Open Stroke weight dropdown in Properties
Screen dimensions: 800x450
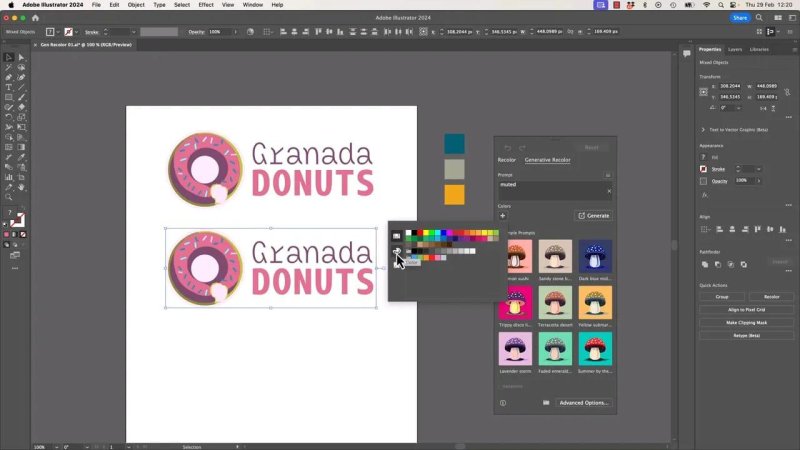point(759,169)
